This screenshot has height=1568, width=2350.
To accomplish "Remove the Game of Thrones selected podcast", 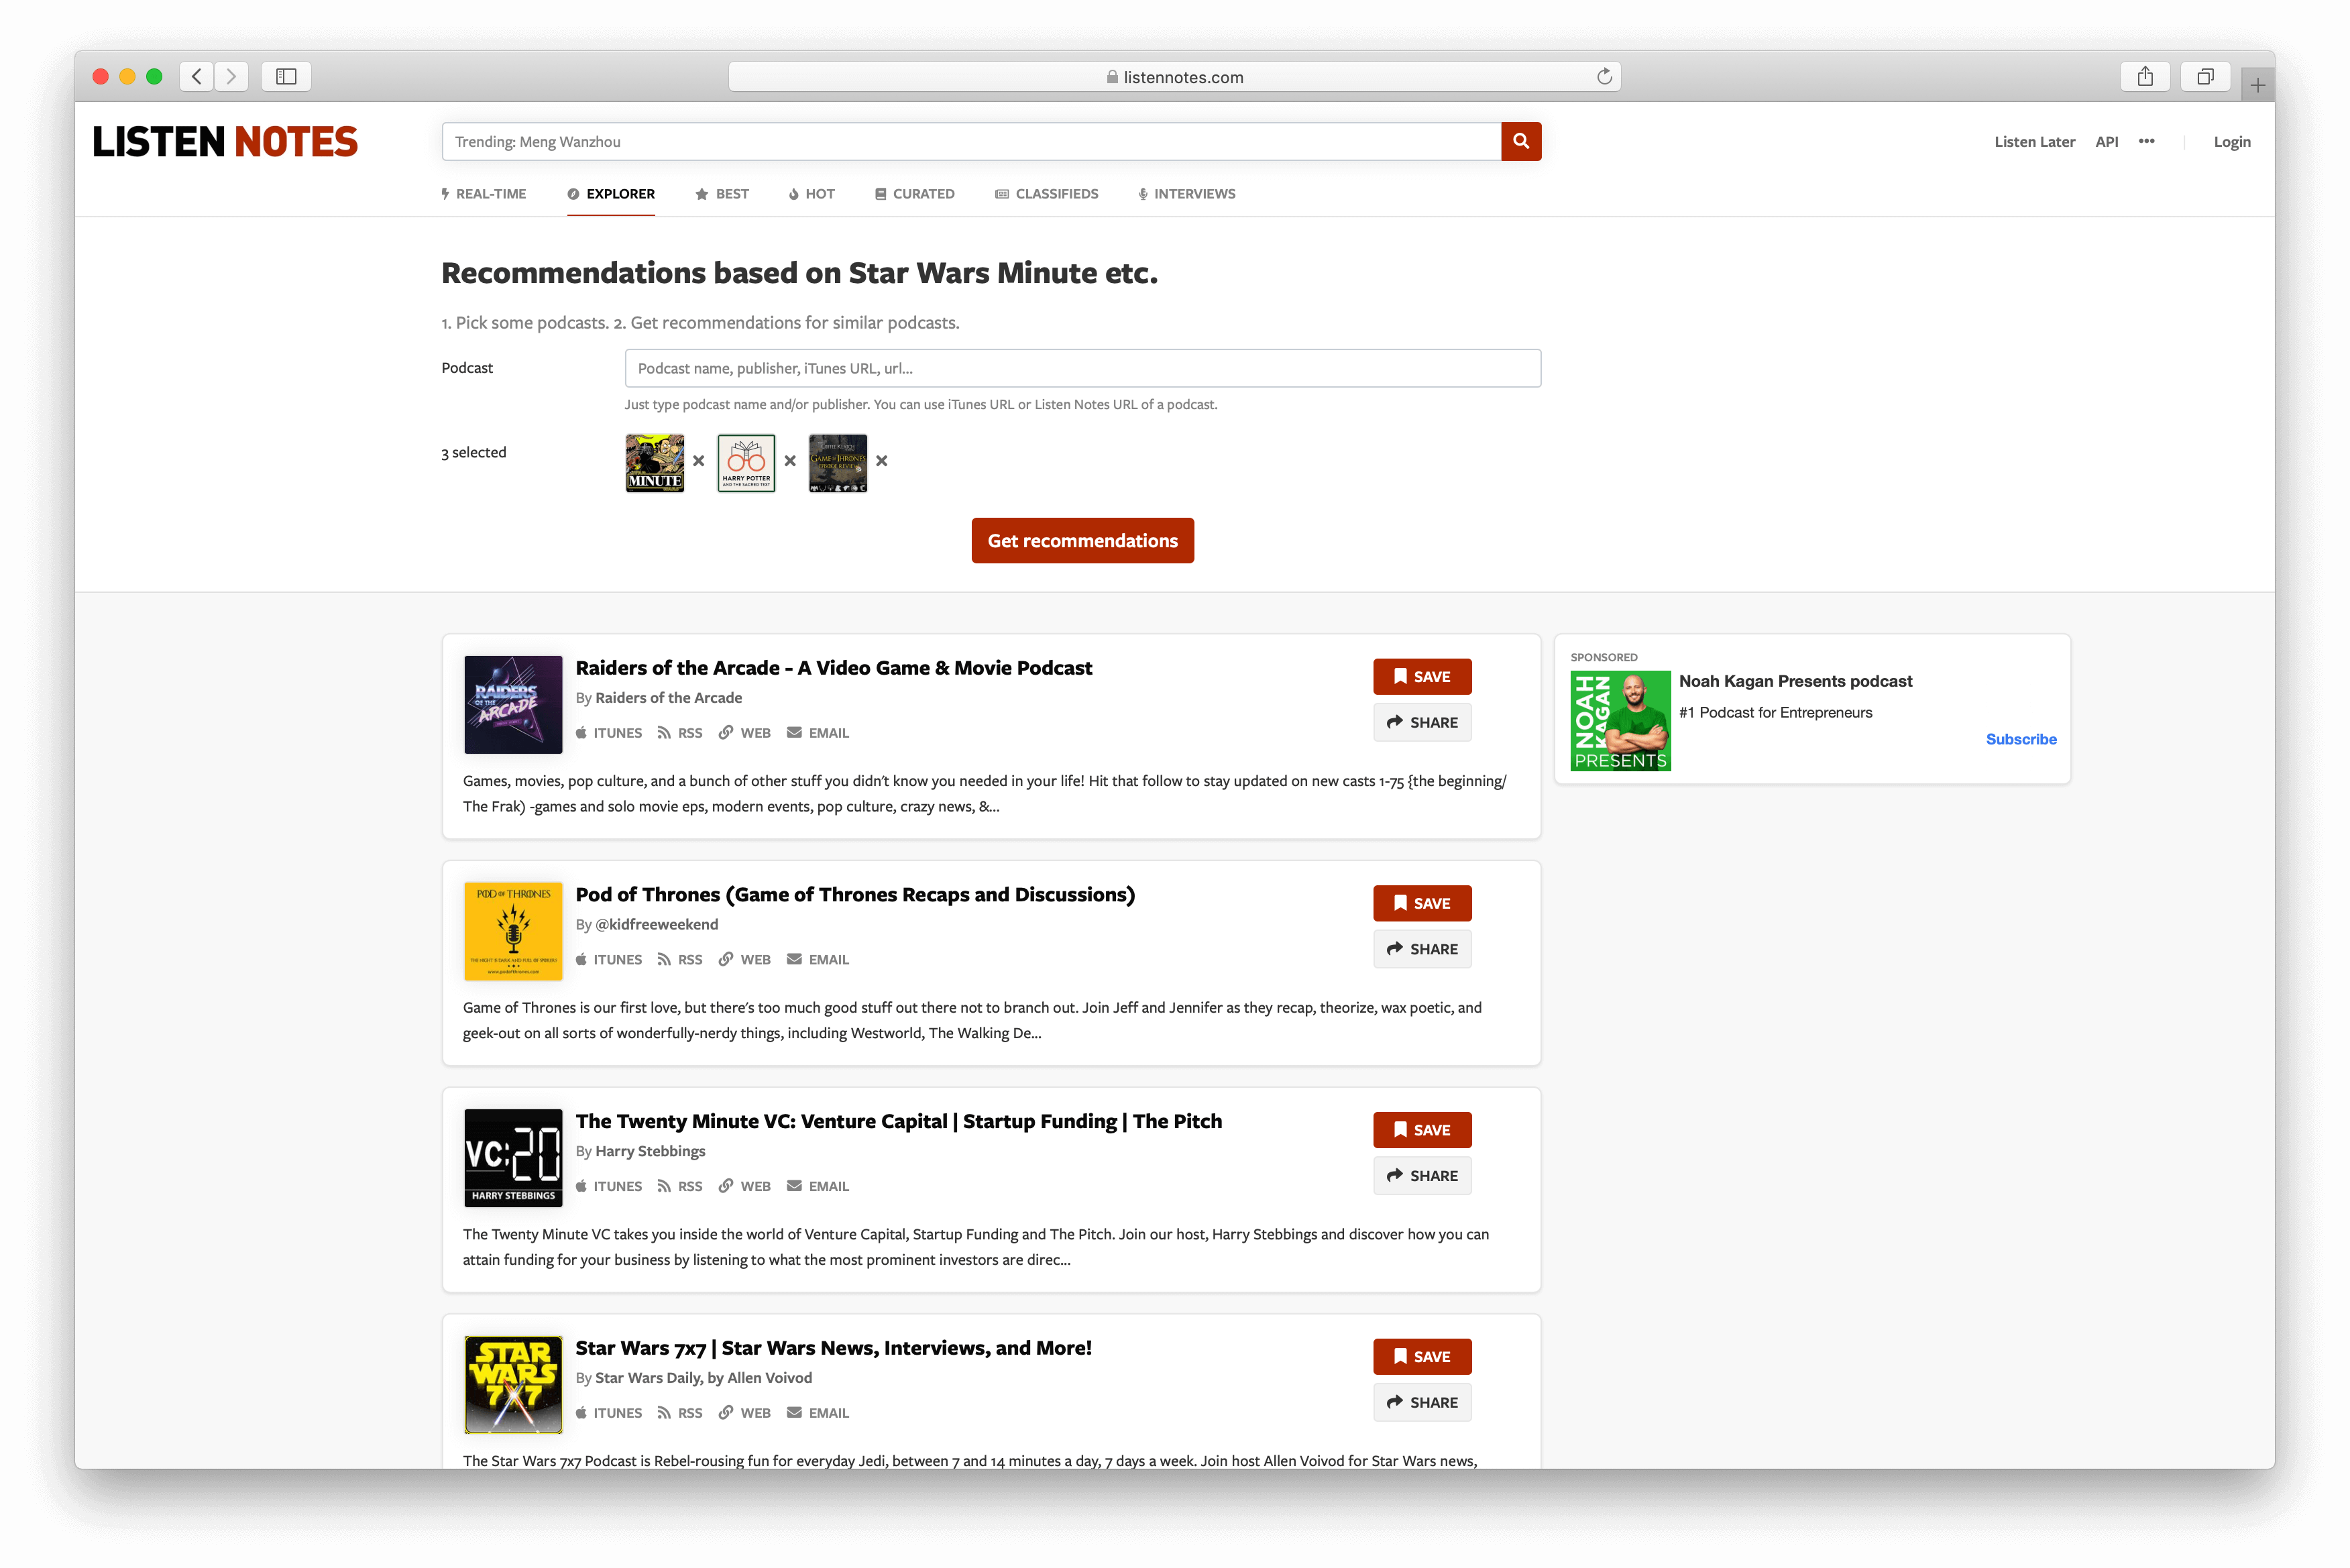I will coord(881,461).
